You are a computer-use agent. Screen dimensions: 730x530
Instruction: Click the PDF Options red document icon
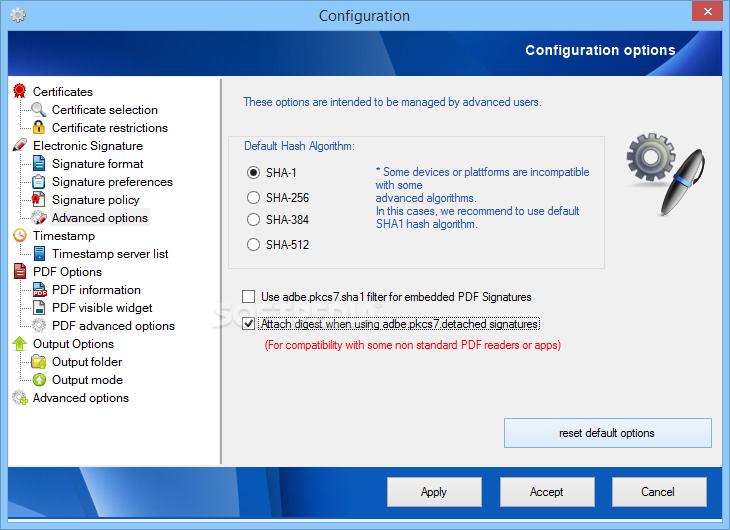coord(20,272)
